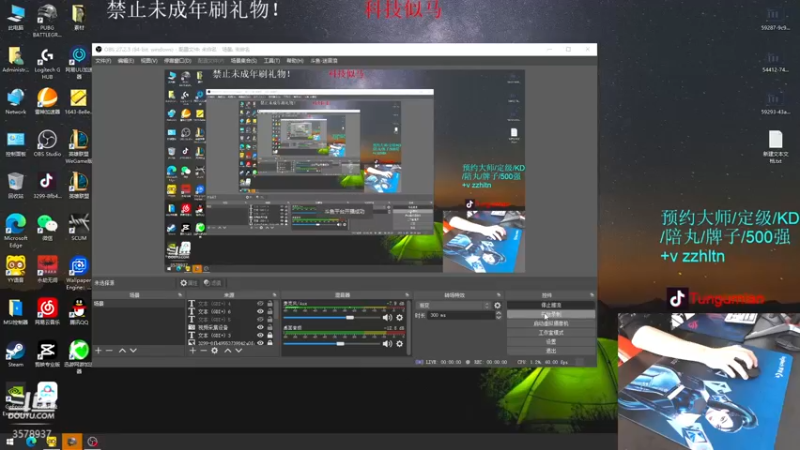Toggle visibility of 文本 (GDI+) 5 source
Screen dimensions: 800x450
(x=260, y=319)
